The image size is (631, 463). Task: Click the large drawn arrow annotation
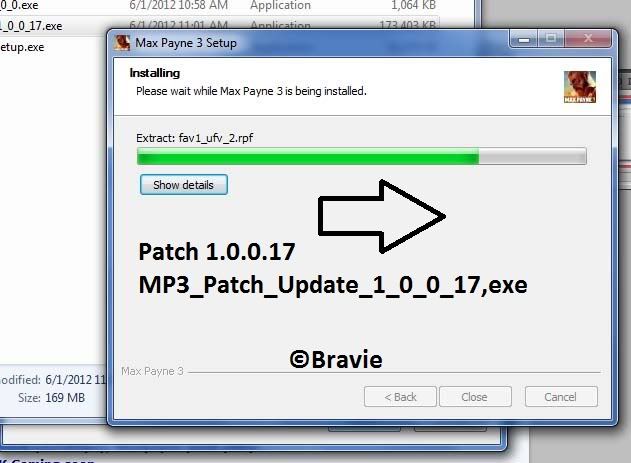tap(381, 216)
